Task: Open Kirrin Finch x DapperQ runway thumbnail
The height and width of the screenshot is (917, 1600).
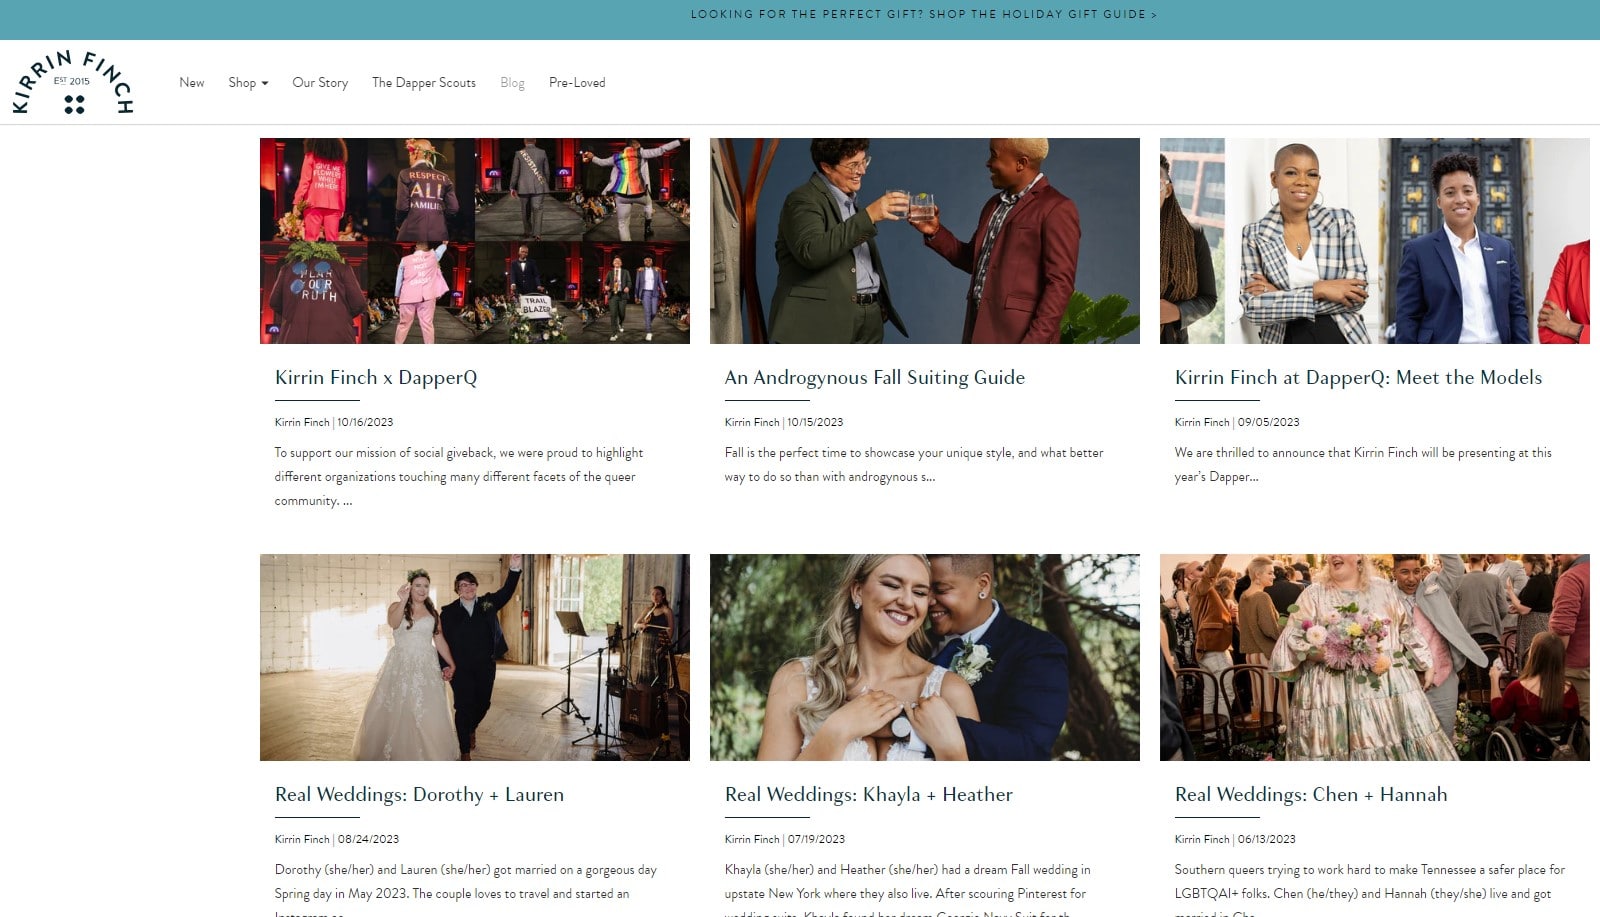Action: pyautogui.click(x=474, y=241)
